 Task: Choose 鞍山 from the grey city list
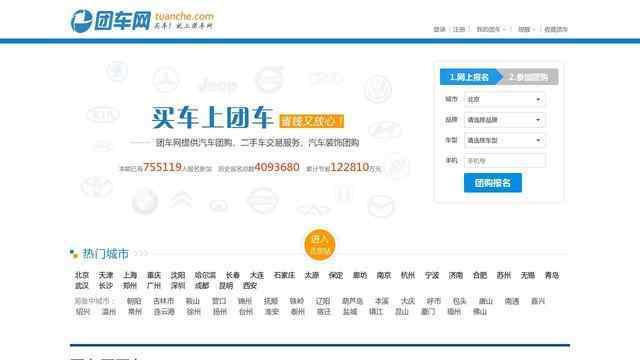[193, 301]
